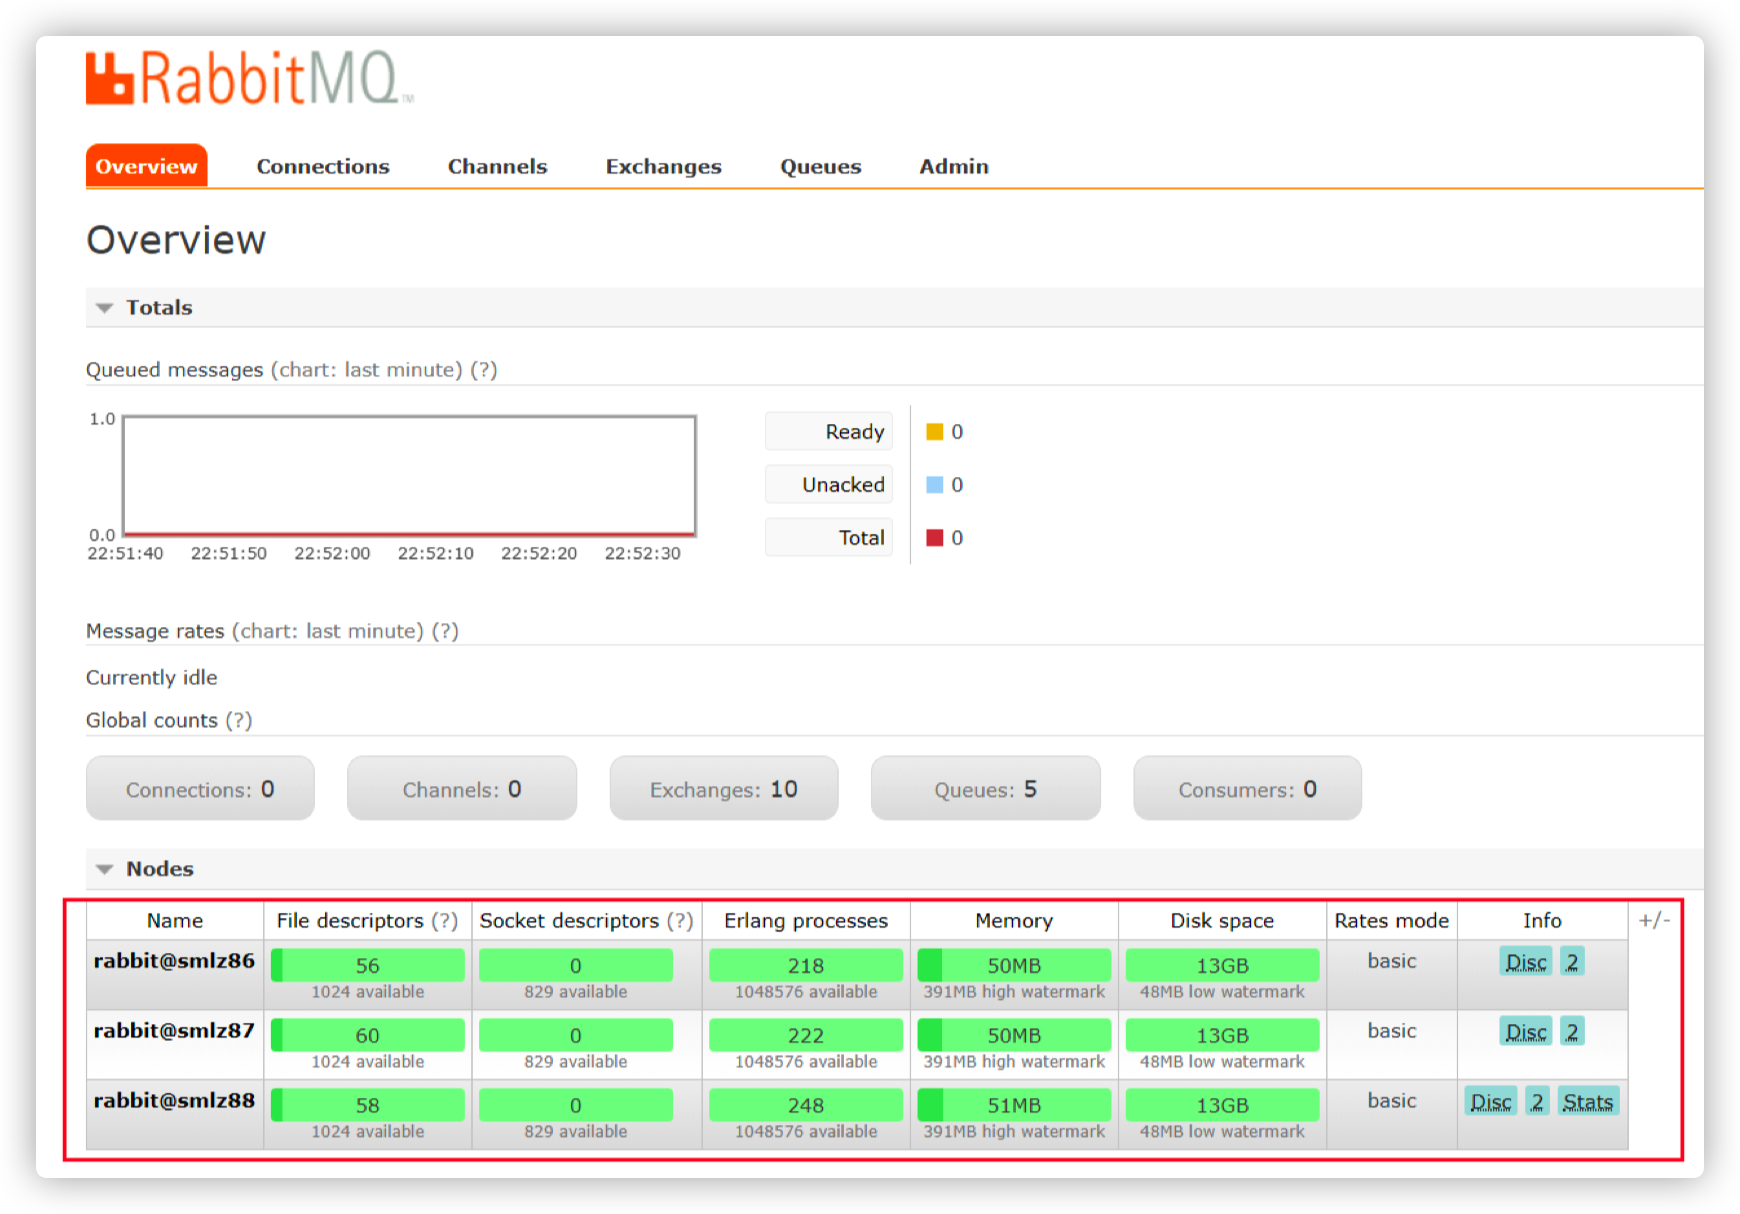The image size is (1740, 1214).
Task: Click the RabbitMQ logo
Action: 249,78
